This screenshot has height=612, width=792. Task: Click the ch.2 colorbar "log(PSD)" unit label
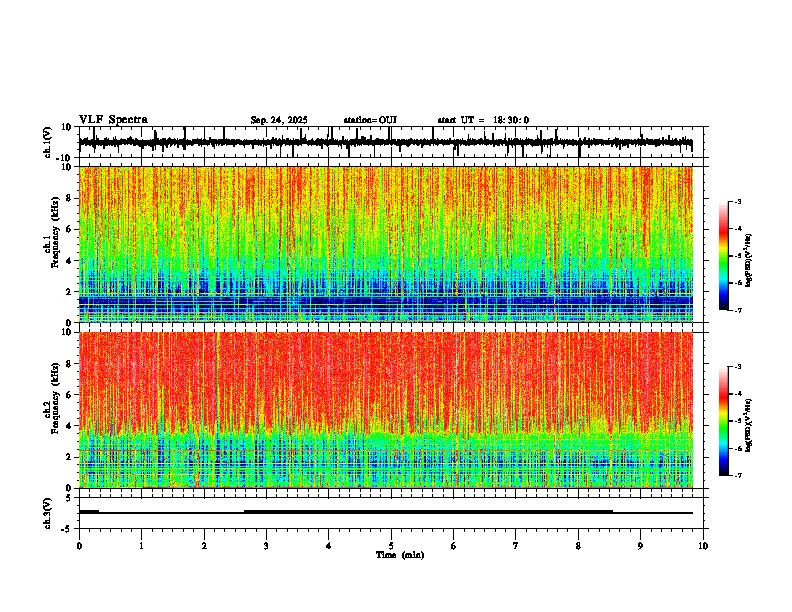(749, 425)
